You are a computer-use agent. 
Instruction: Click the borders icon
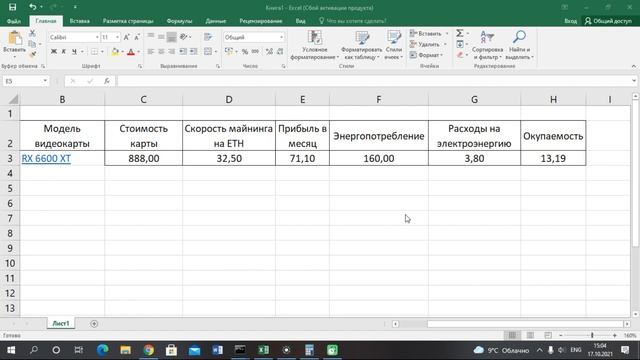click(x=94, y=52)
